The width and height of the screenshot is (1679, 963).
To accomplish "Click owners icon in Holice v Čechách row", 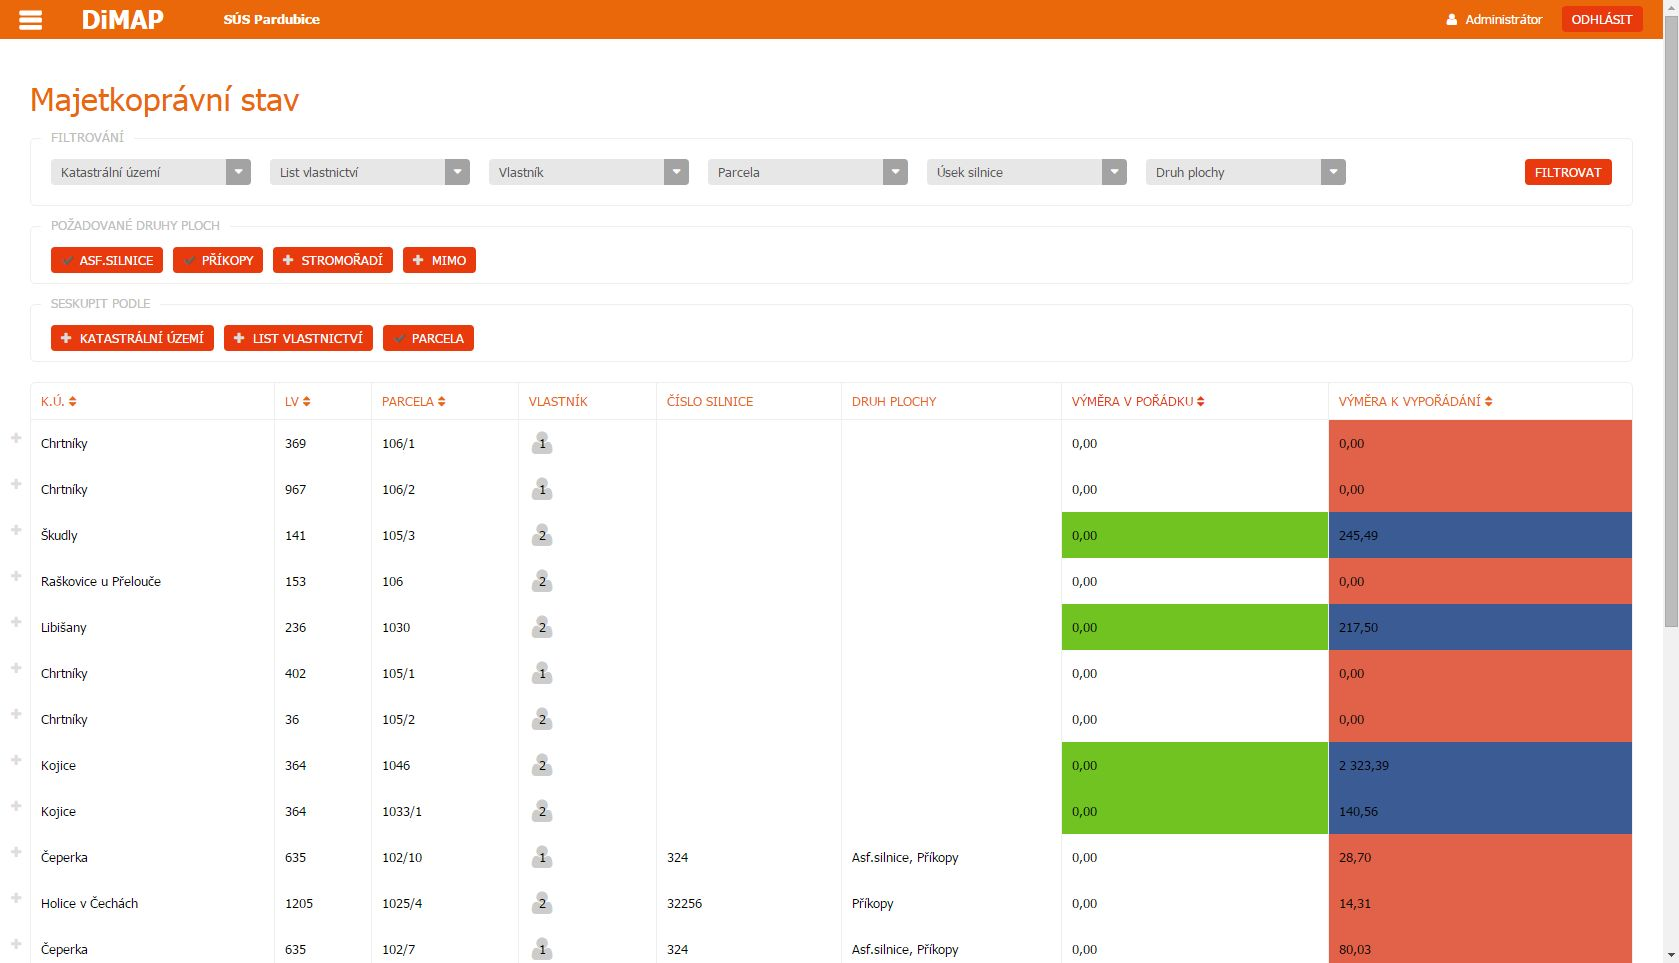I will coord(542,903).
